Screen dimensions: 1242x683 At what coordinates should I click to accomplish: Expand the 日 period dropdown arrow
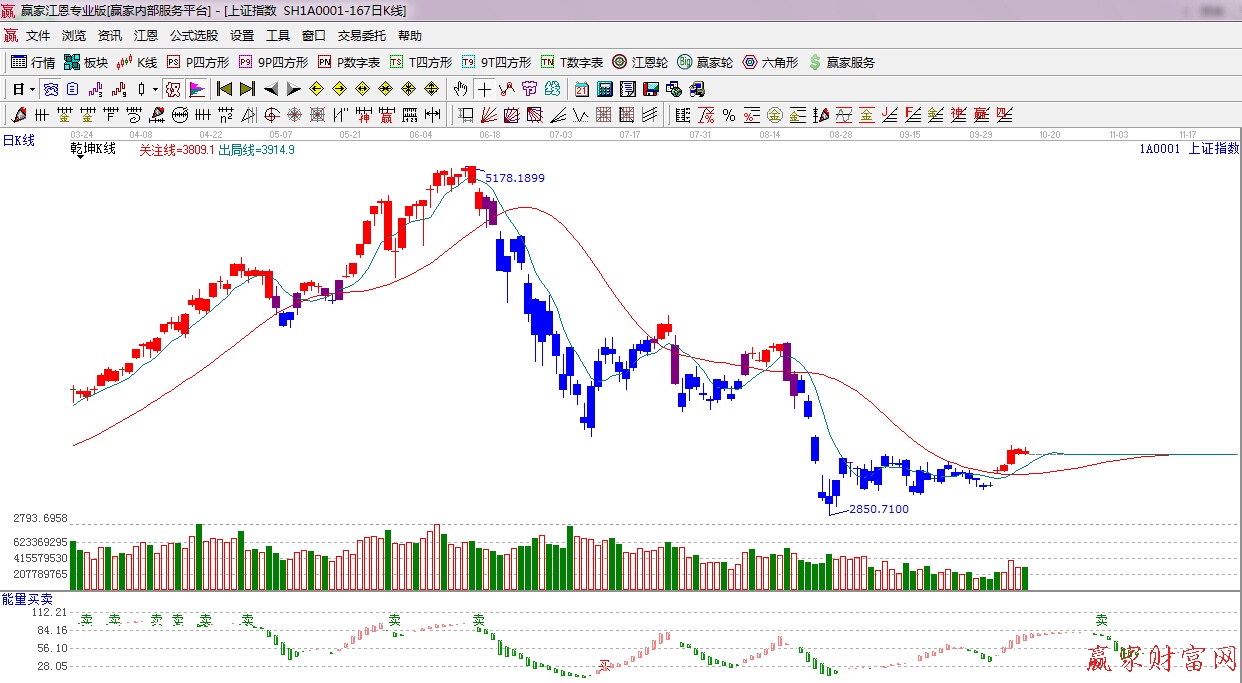32,89
